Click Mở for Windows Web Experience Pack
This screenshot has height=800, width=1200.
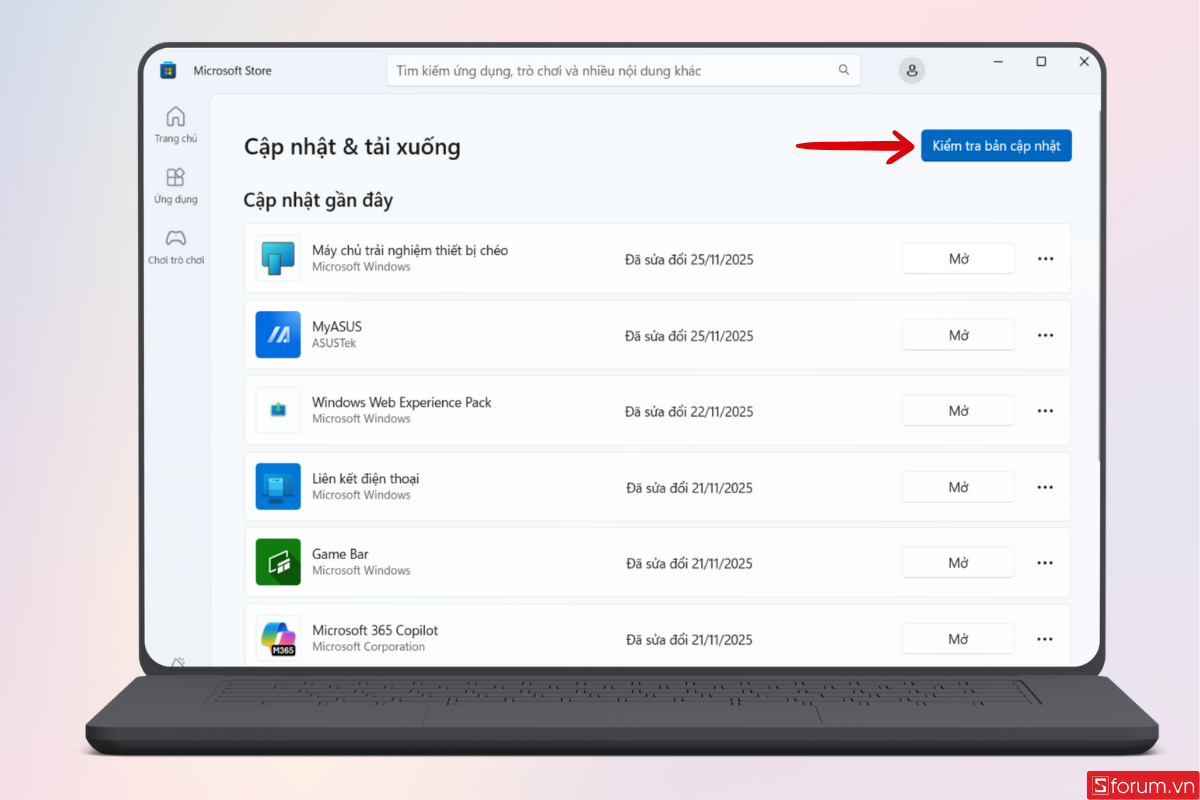click(958, 411)
